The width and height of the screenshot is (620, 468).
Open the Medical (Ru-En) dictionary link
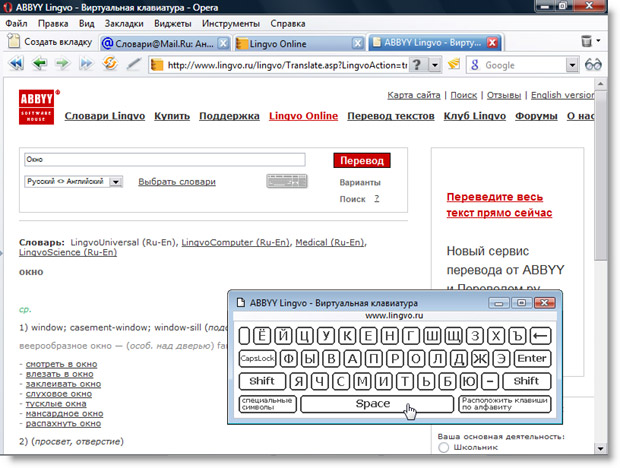(x=329, y=242)
